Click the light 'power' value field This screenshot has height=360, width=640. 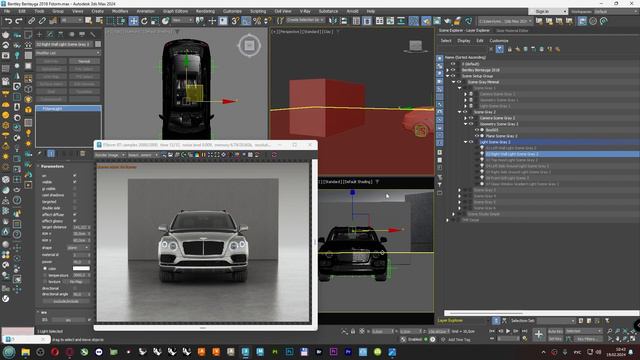click(x=81, y=262)
